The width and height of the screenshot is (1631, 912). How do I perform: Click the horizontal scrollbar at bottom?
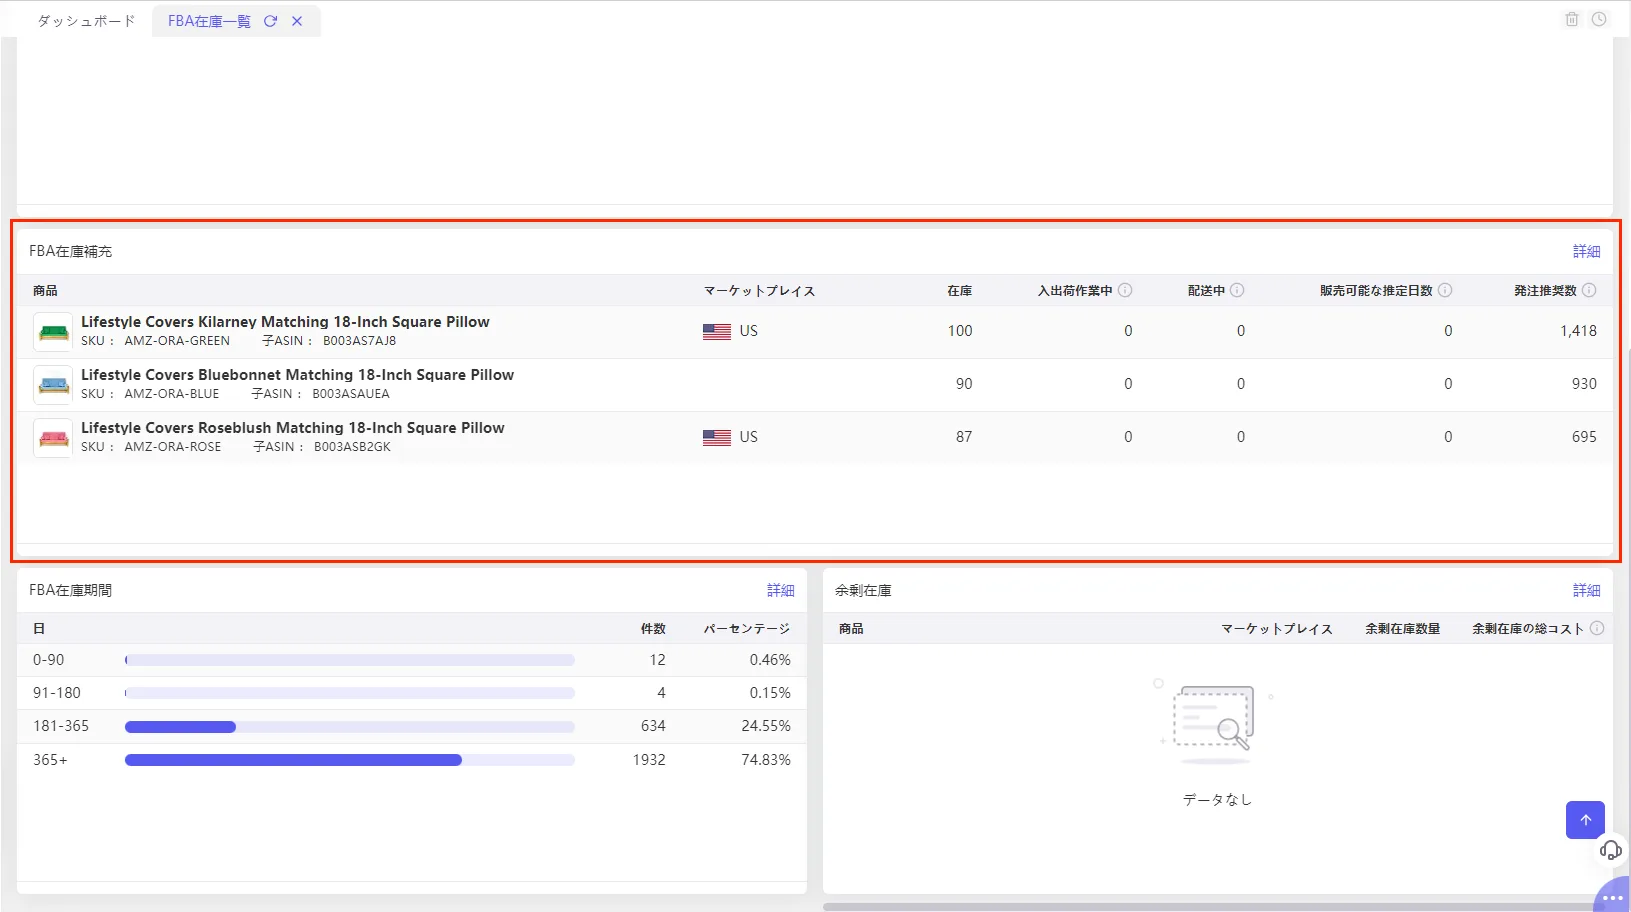pyautogui.click(x=1210, y=907)
